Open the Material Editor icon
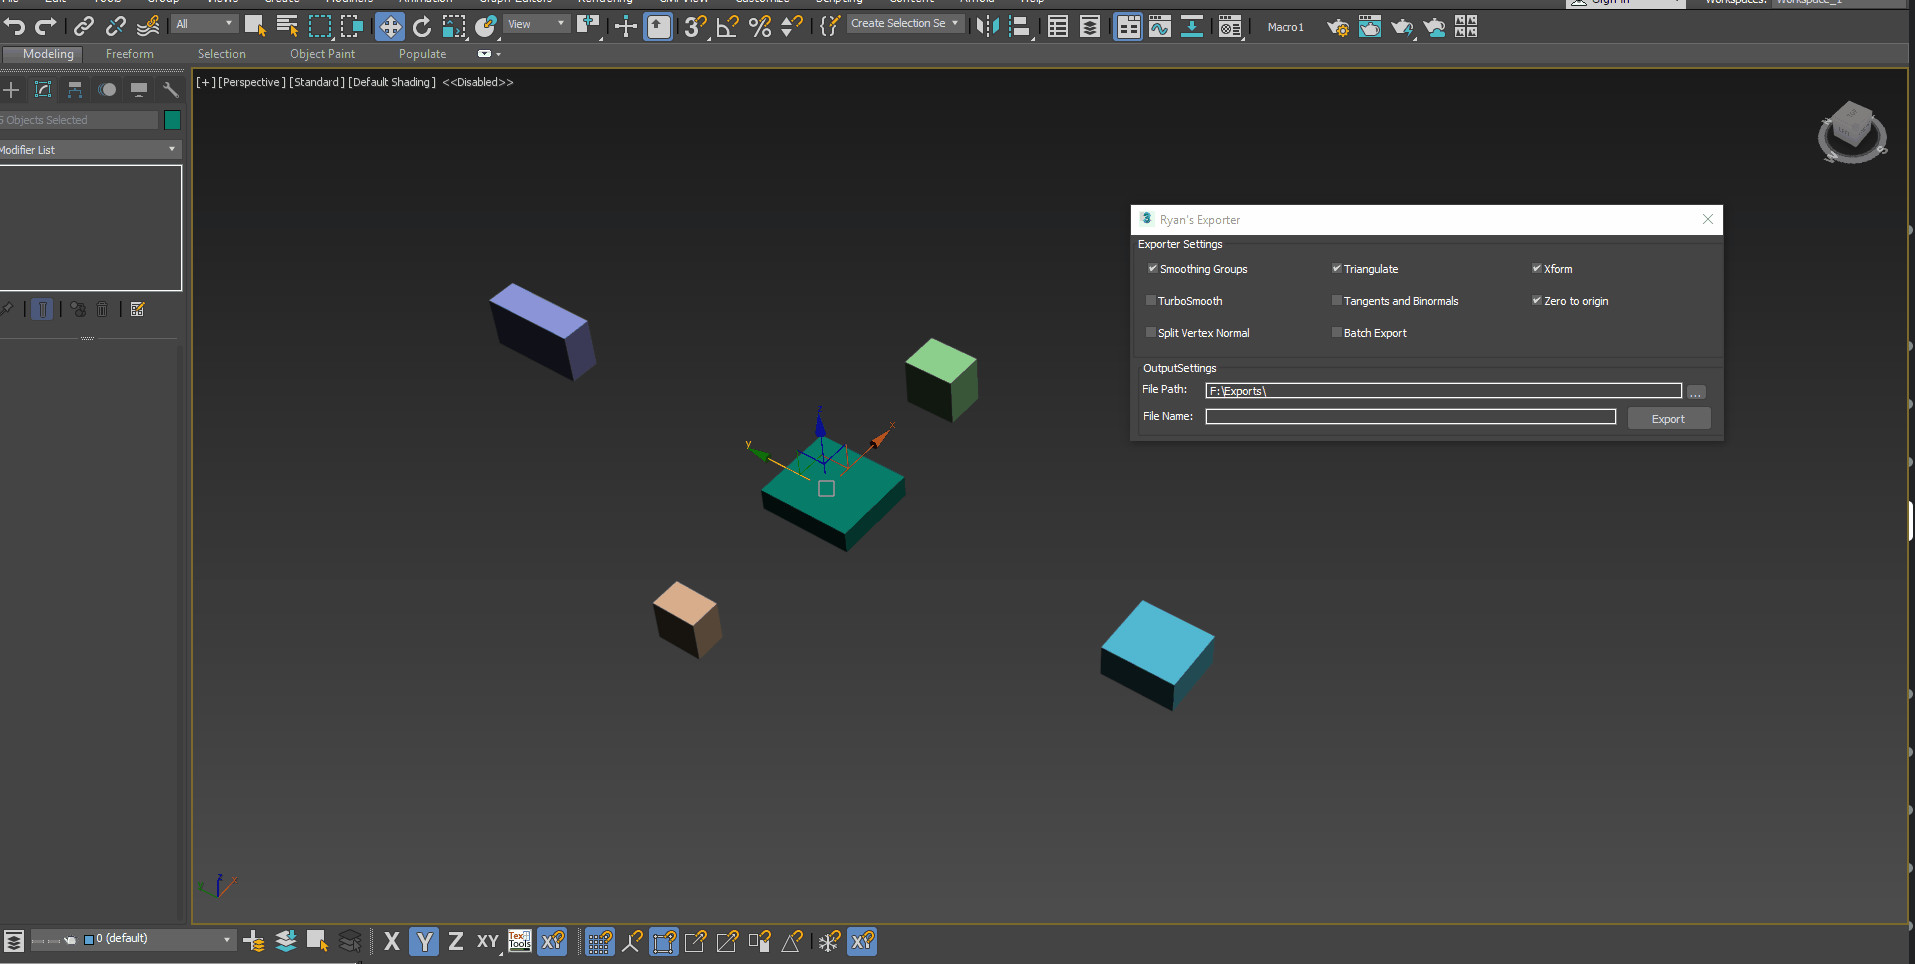 pos(1229,27)
